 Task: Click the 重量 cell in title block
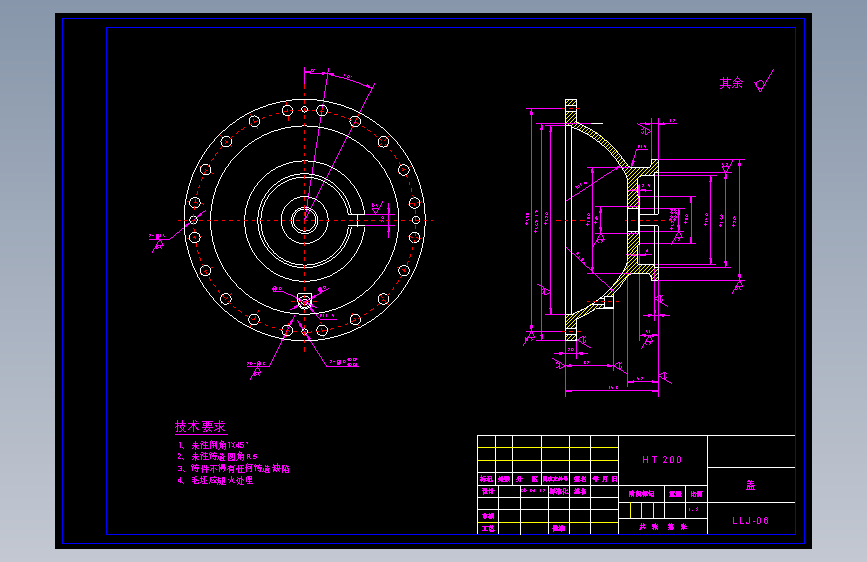(675, 494)
